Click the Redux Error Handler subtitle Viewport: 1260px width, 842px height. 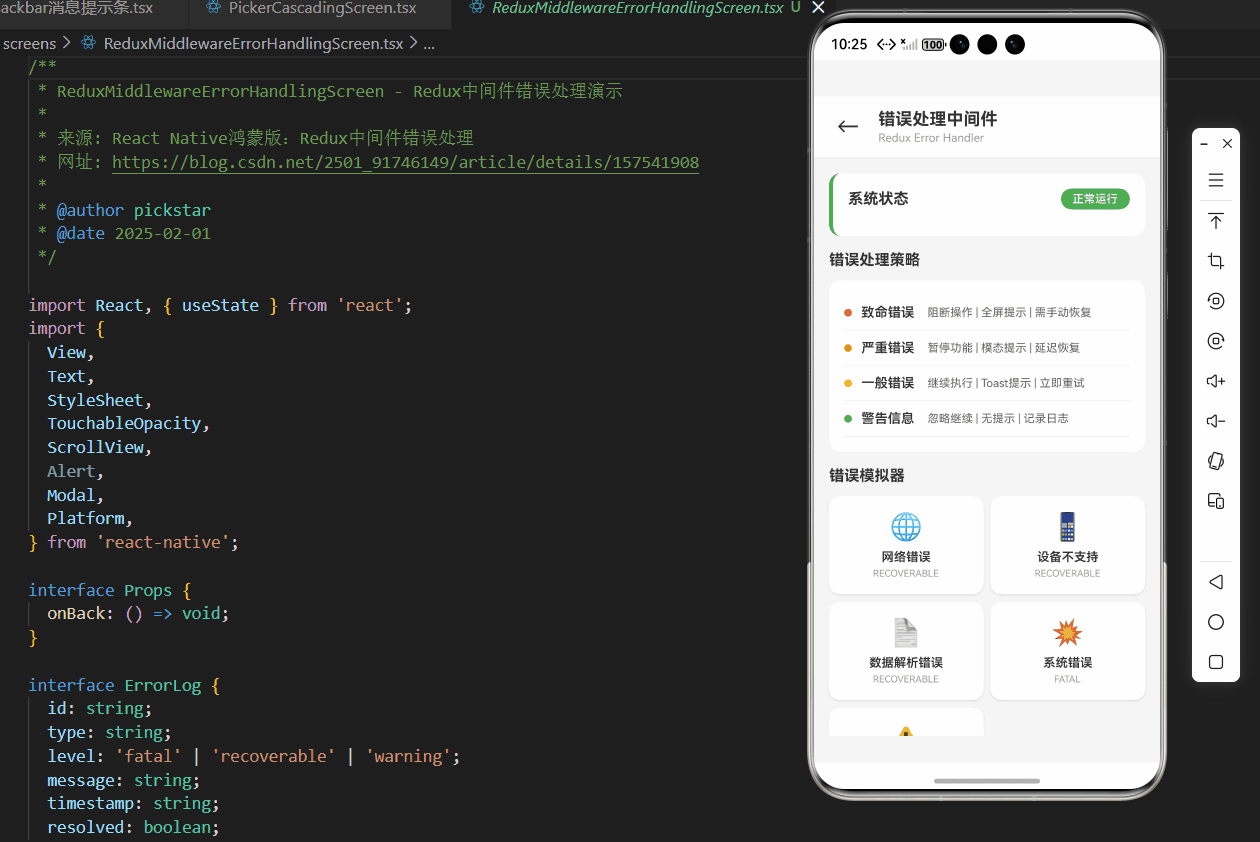pos(931,138)
